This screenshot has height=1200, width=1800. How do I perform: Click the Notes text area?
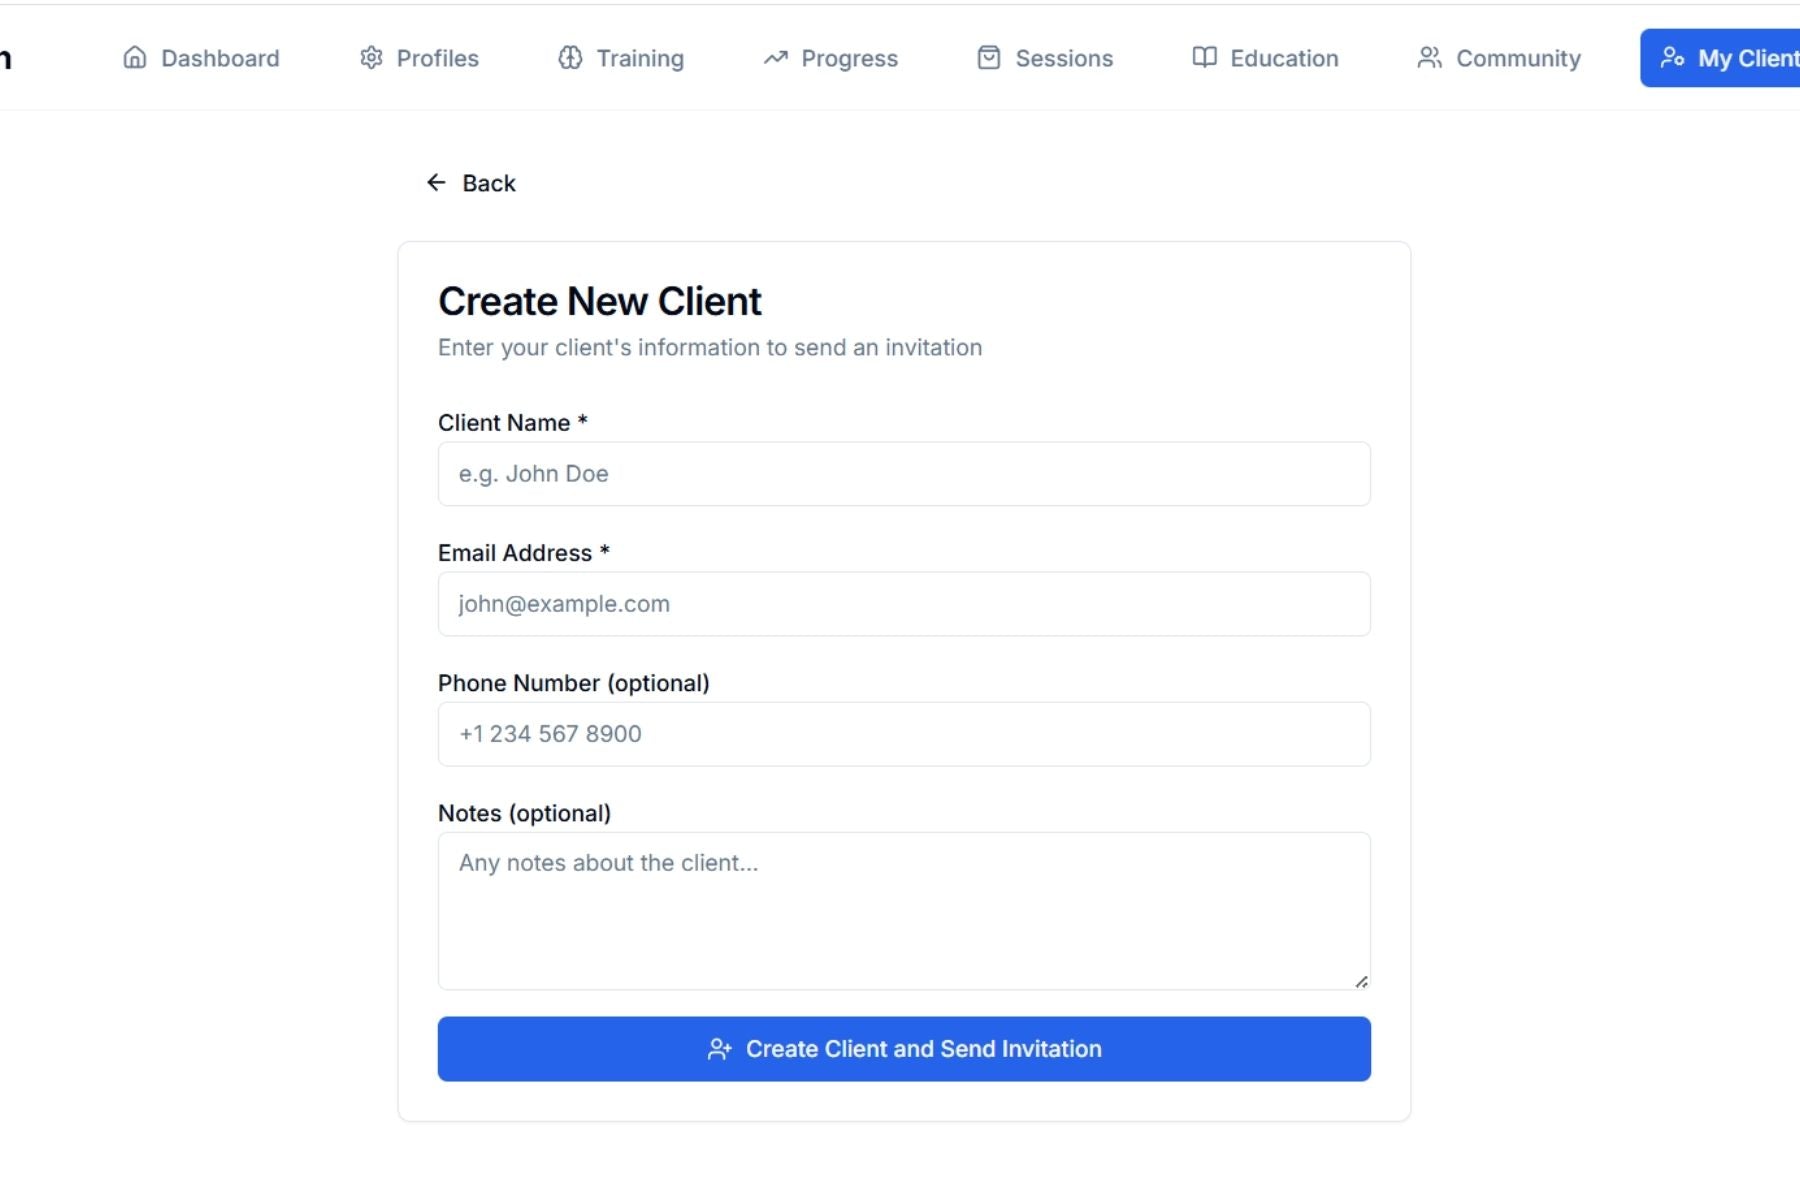click(903, 911)
